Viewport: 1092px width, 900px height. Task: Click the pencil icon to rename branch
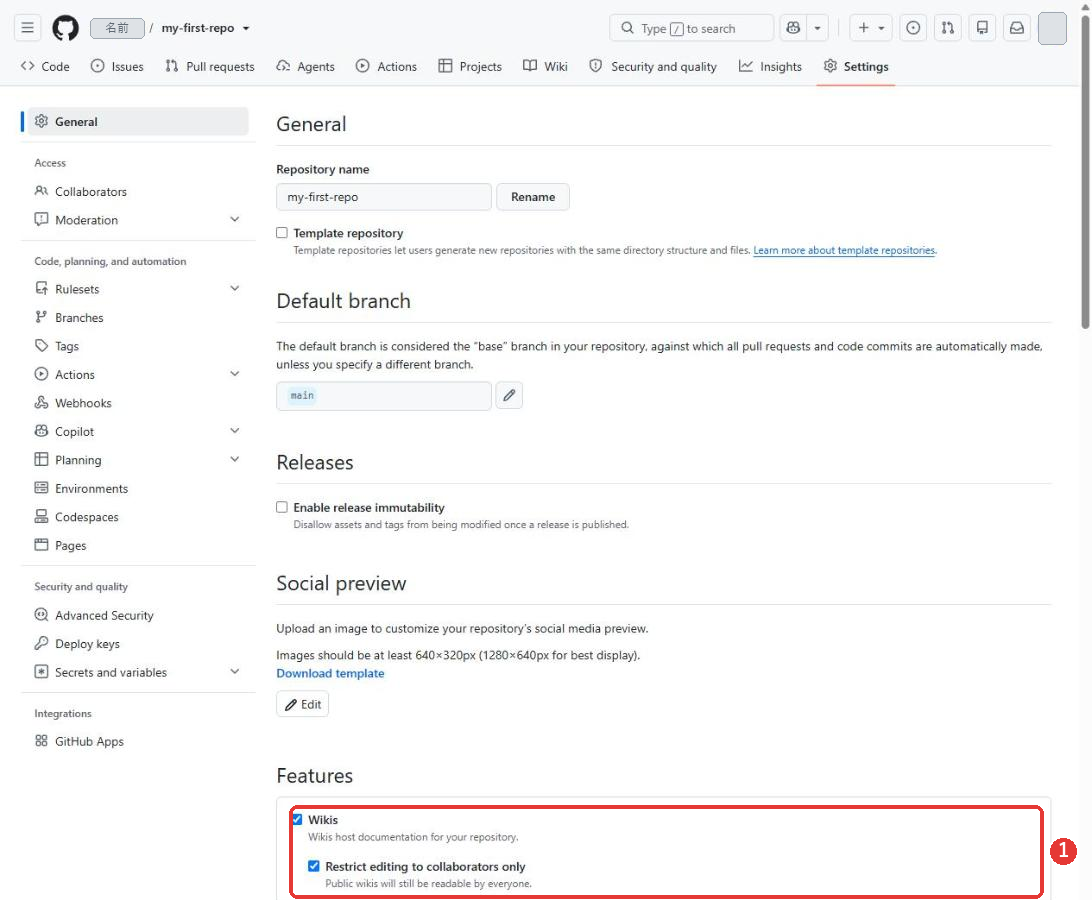click(x=509, y=396)
